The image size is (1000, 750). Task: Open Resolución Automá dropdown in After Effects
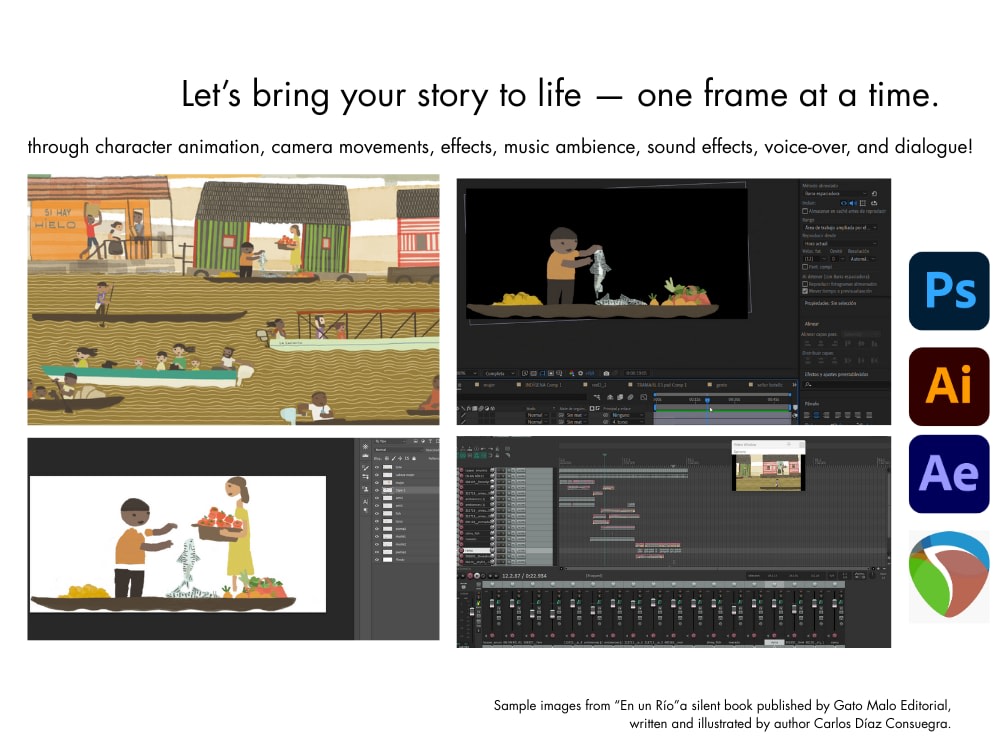pyautogui.click(x=864, y=259)
